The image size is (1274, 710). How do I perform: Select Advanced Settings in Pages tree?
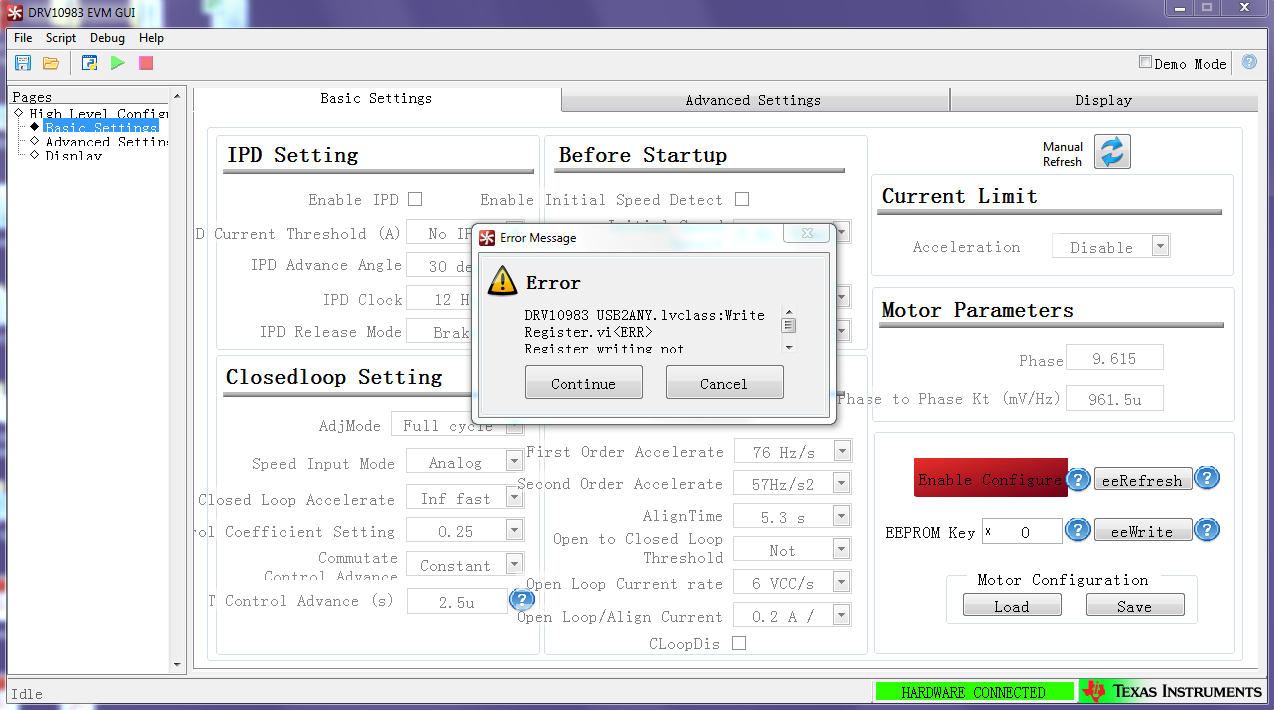106,141
